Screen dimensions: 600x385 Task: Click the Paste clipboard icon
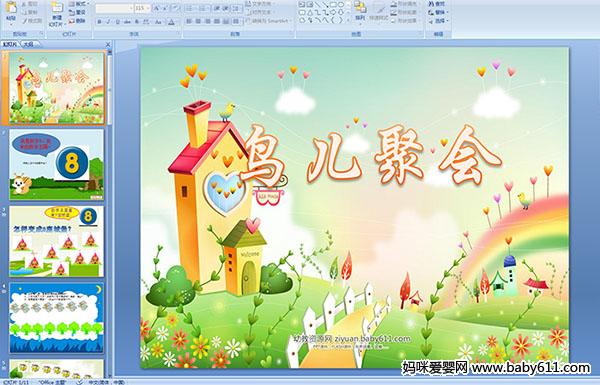[11, 8]
